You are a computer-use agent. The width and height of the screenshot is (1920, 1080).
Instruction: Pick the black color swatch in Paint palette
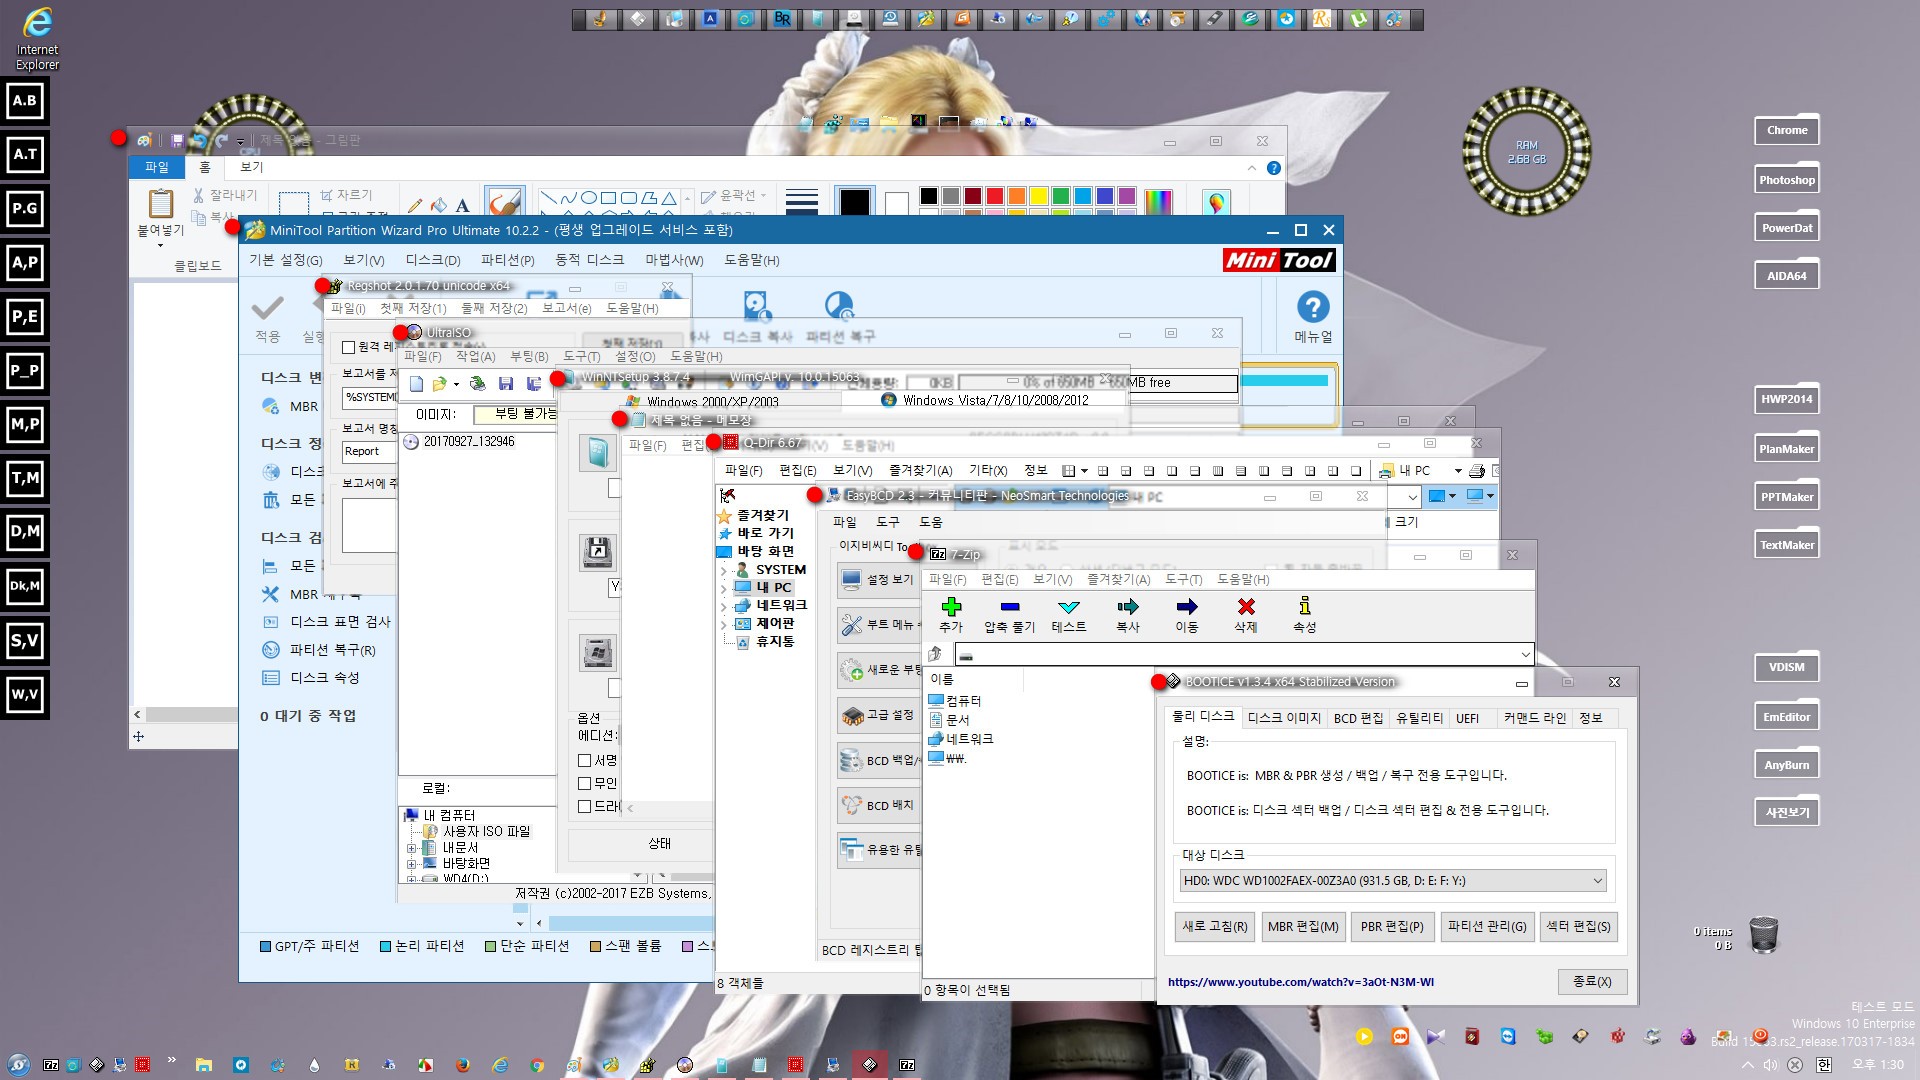pyautogui.click(x=929, y=196)
